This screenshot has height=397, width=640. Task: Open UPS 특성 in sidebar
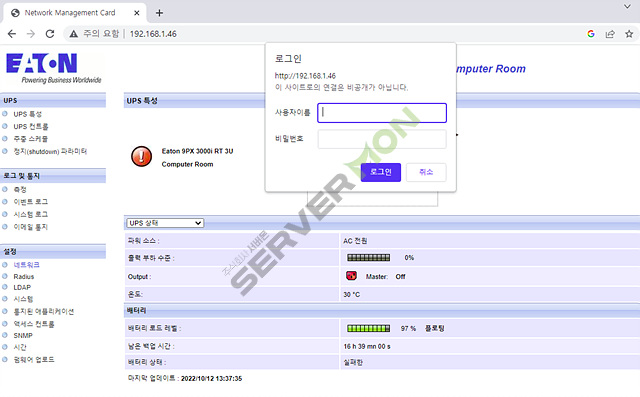tap(27, 114)
